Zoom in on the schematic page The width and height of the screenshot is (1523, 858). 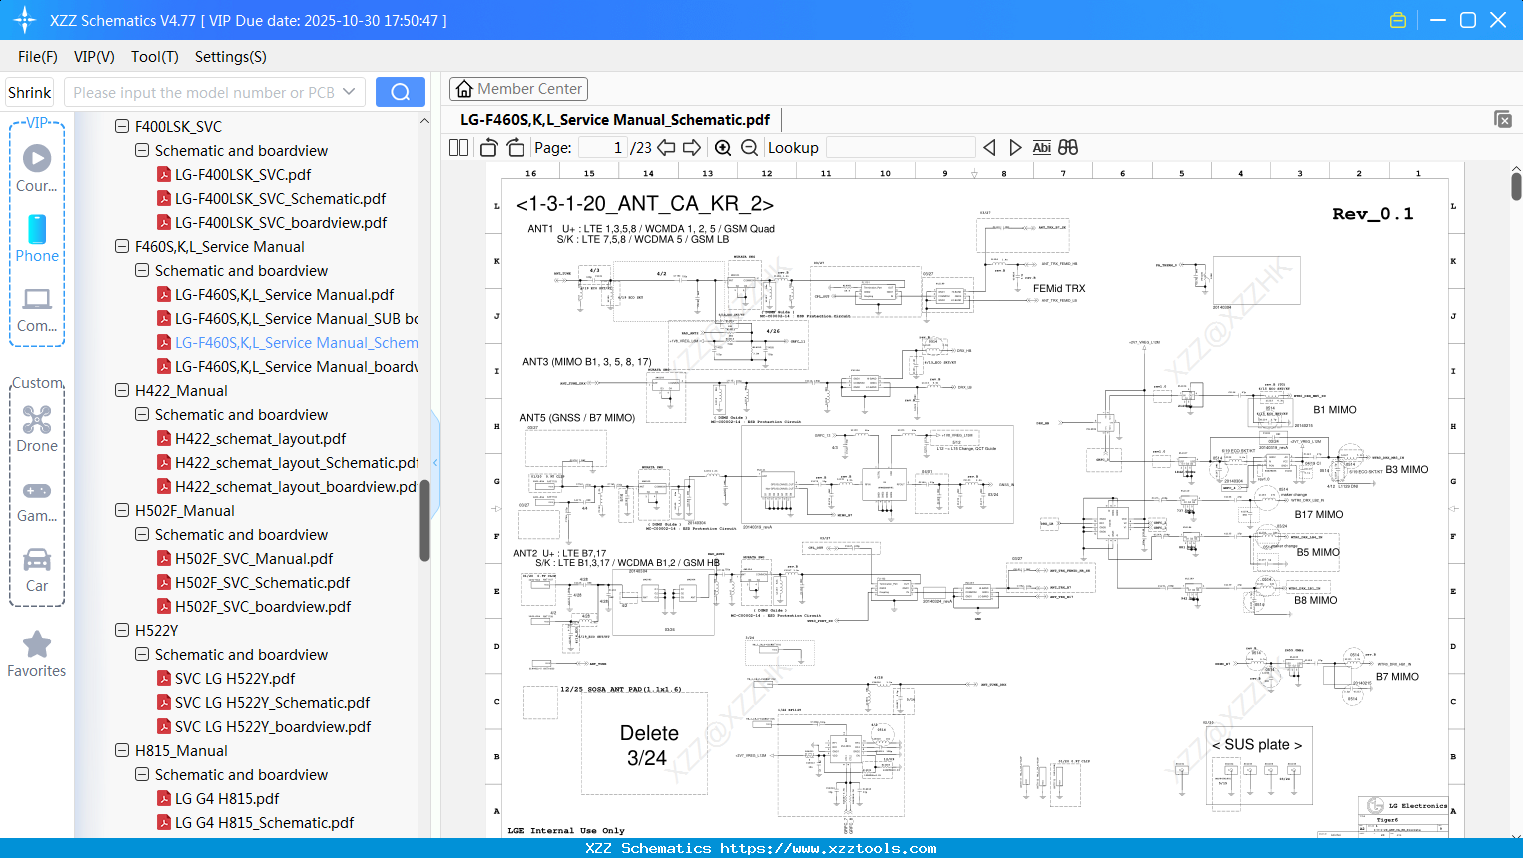tap(722, 147)
